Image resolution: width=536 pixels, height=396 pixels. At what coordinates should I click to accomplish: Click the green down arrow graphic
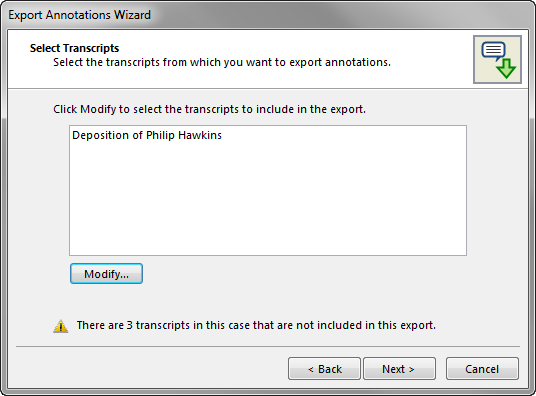point(506,69)
